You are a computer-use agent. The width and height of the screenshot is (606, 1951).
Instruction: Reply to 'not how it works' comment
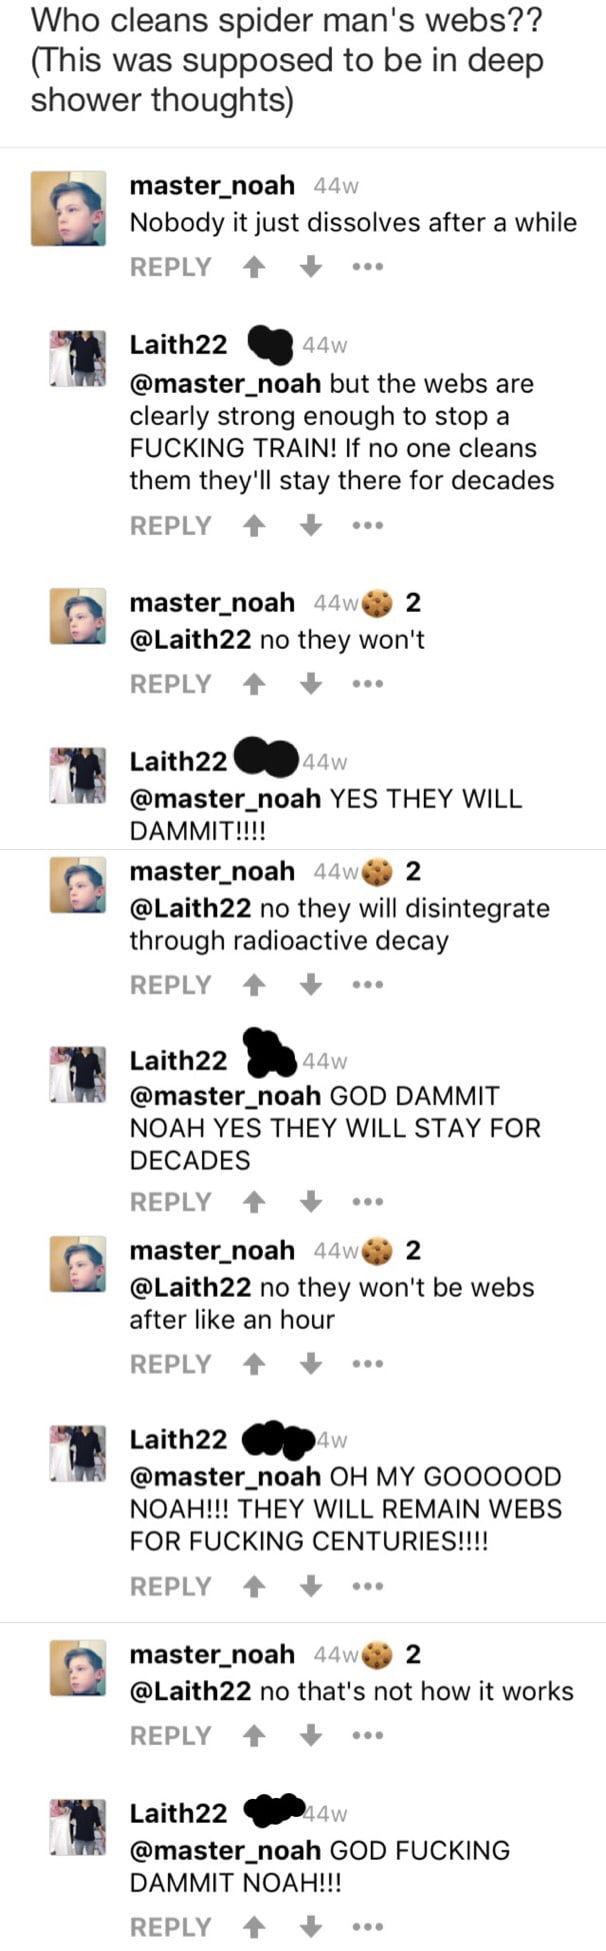click(171, 1736)
